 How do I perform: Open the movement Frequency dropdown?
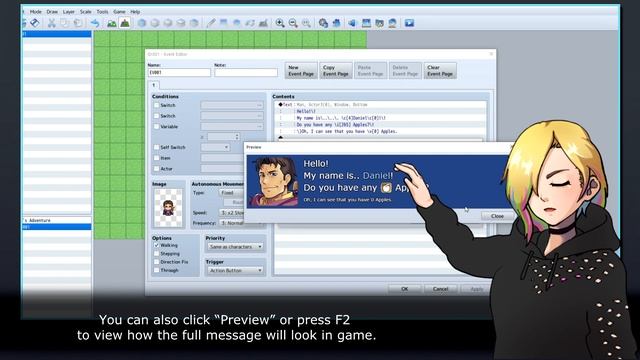click(x=231, y=223)
